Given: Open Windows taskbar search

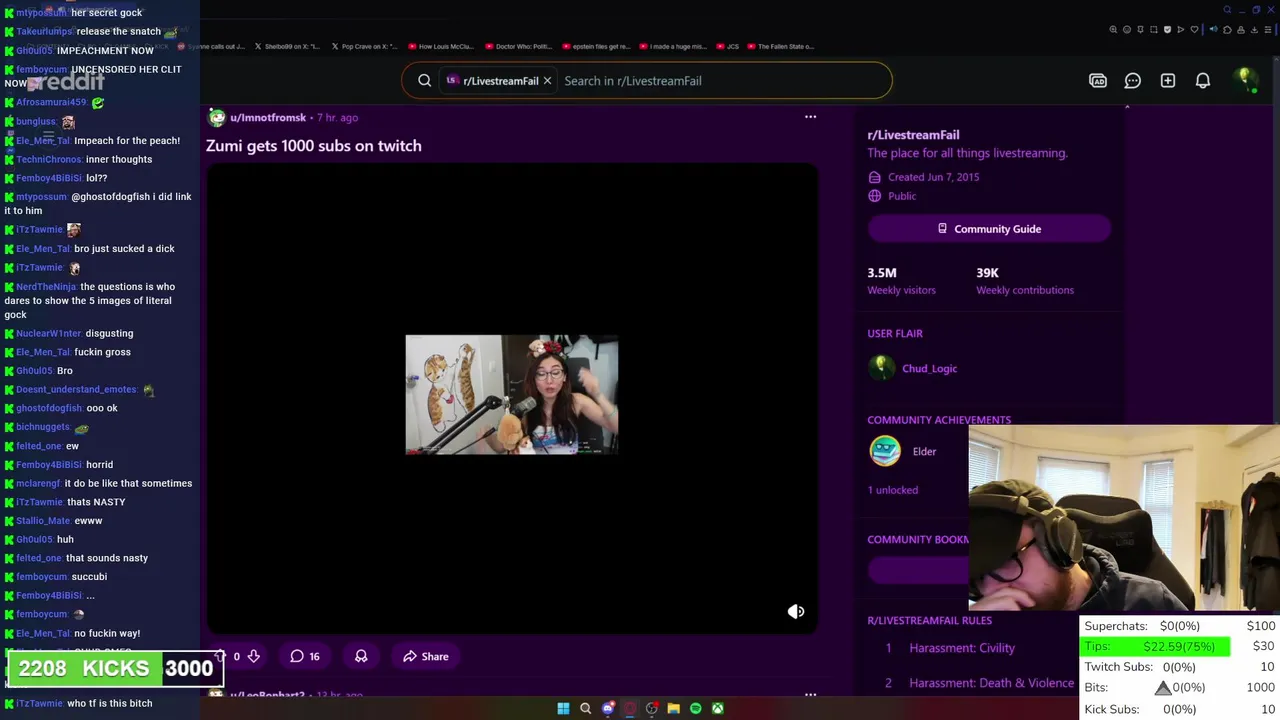Looking at the screenshot, I should pyautogui.click(x=585, y=708).
